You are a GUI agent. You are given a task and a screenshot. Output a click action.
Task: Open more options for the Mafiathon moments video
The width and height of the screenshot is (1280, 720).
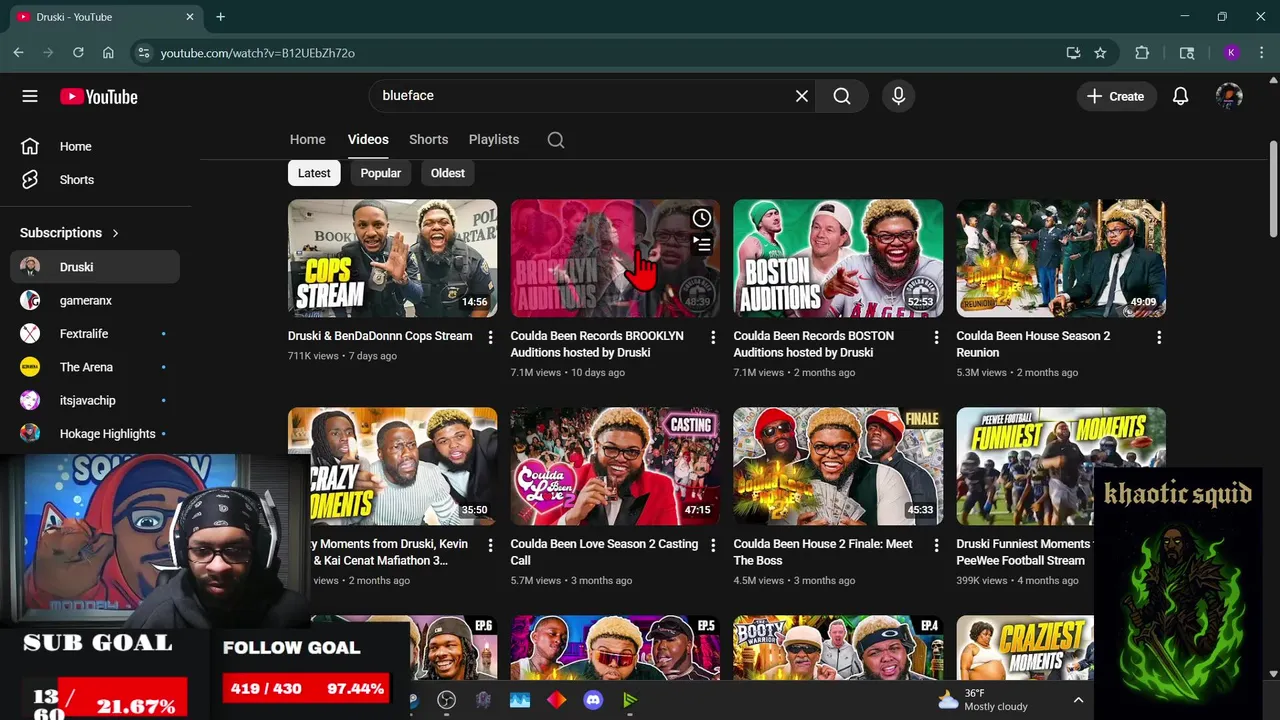(490, 546)
